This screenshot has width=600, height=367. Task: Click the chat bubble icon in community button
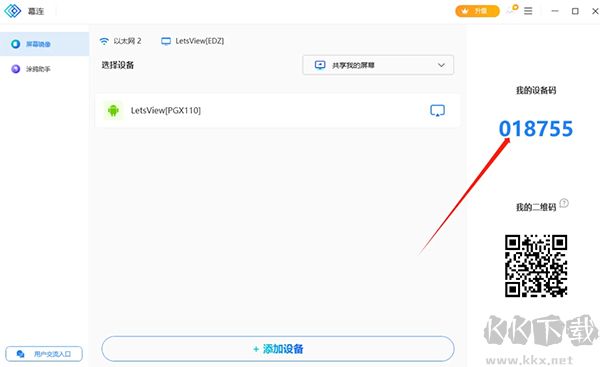(x=21, y=354)
